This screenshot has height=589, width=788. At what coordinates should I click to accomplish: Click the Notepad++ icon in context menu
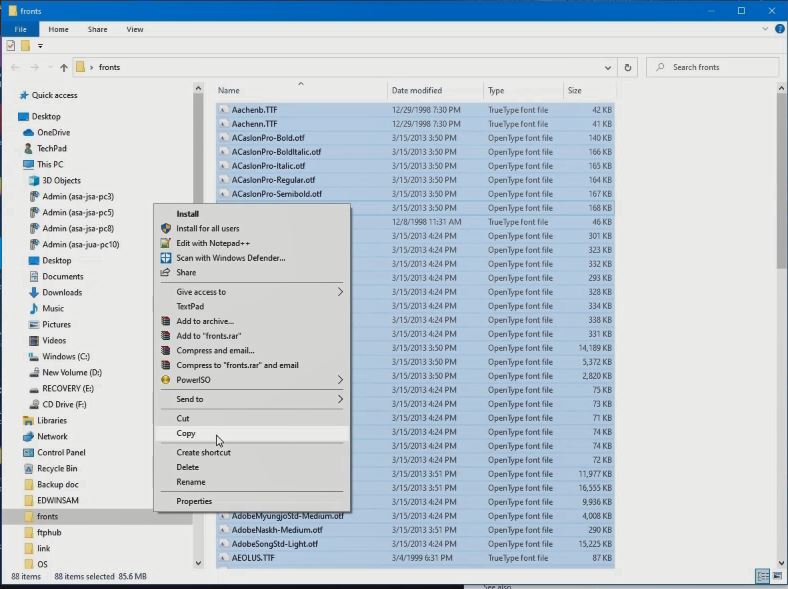[166, 243]
